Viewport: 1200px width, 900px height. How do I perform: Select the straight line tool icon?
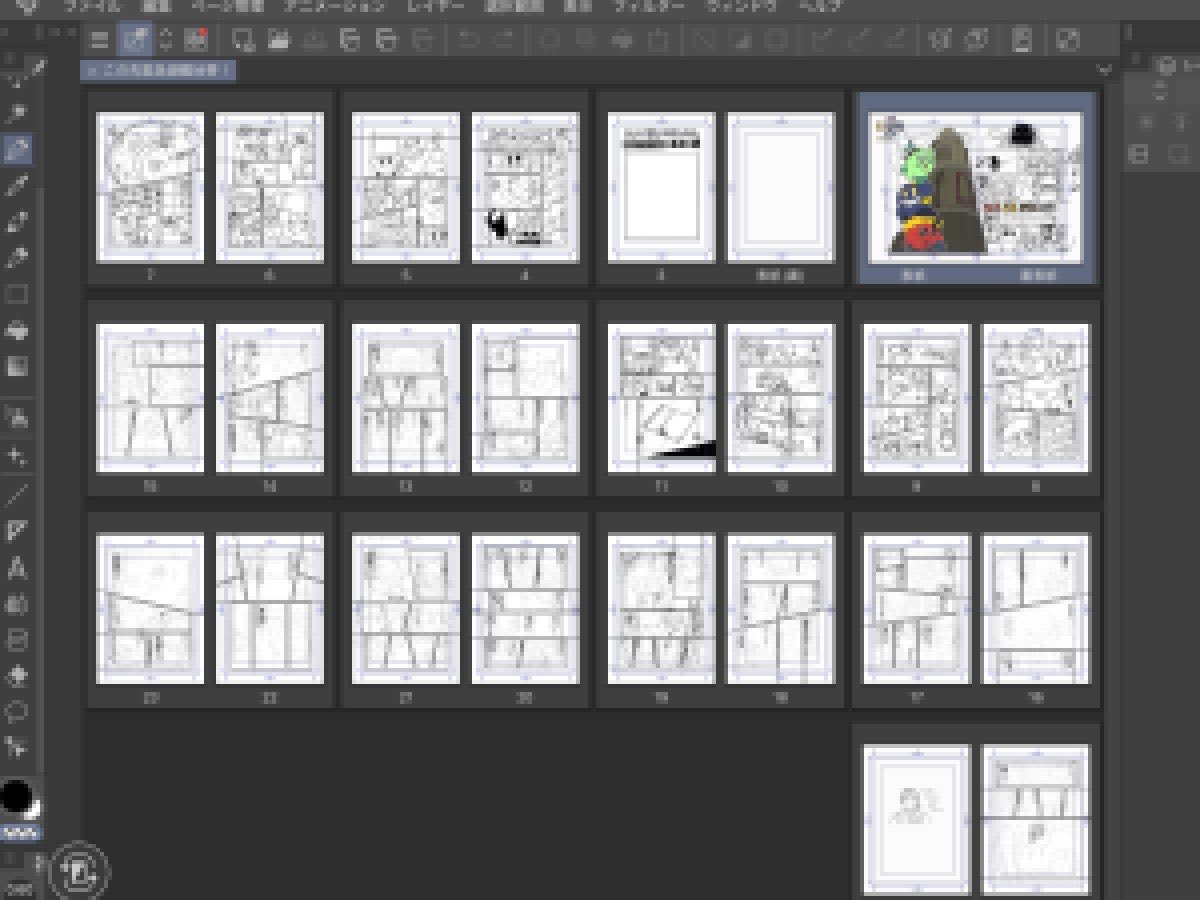point(17,494)
